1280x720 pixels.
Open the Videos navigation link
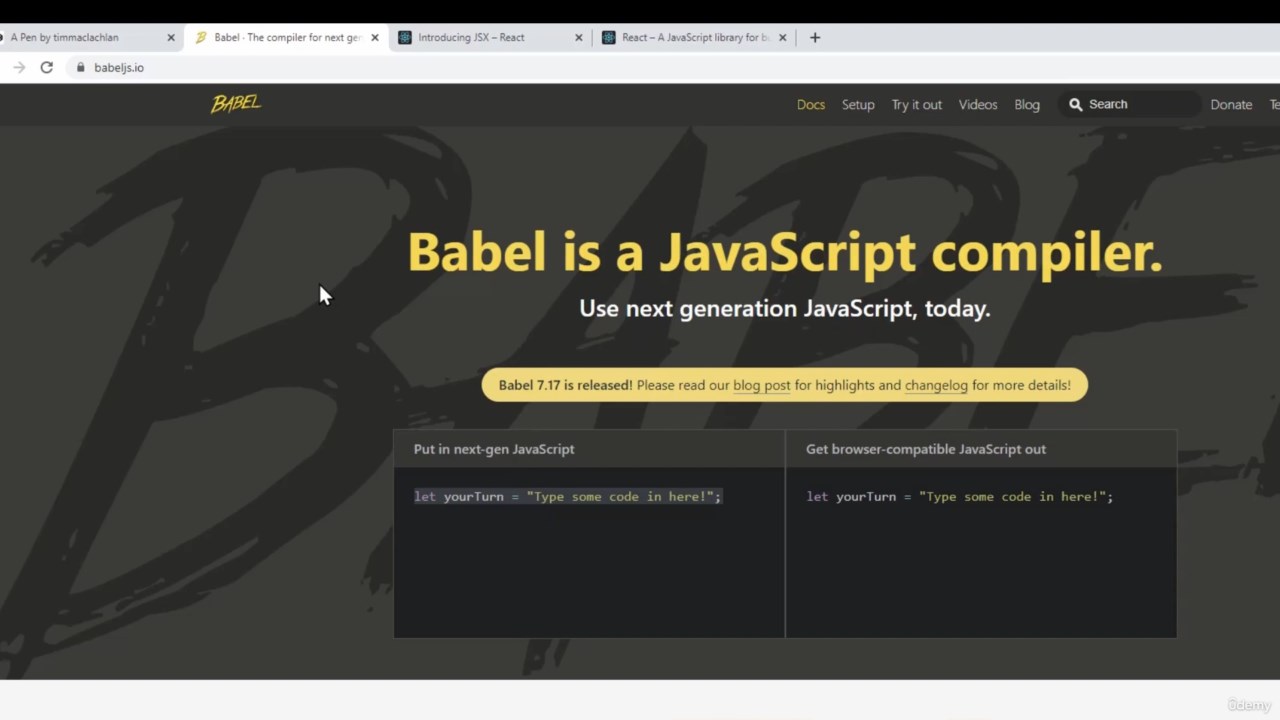click(978, 104)
